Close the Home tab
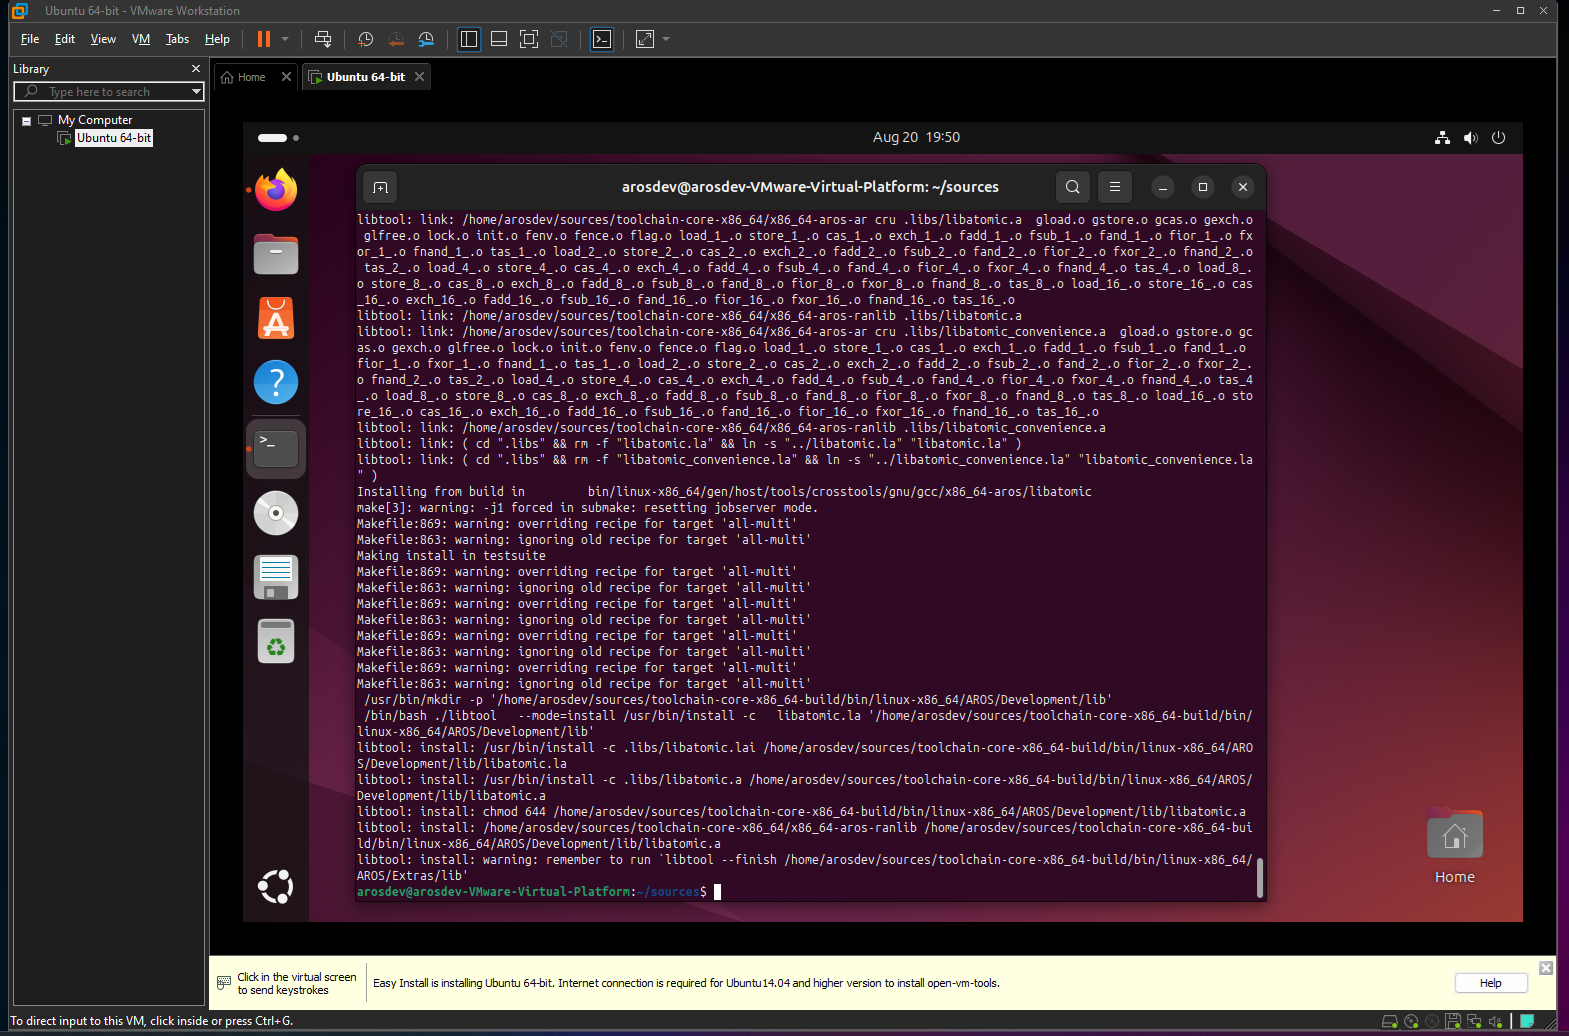 286,77
